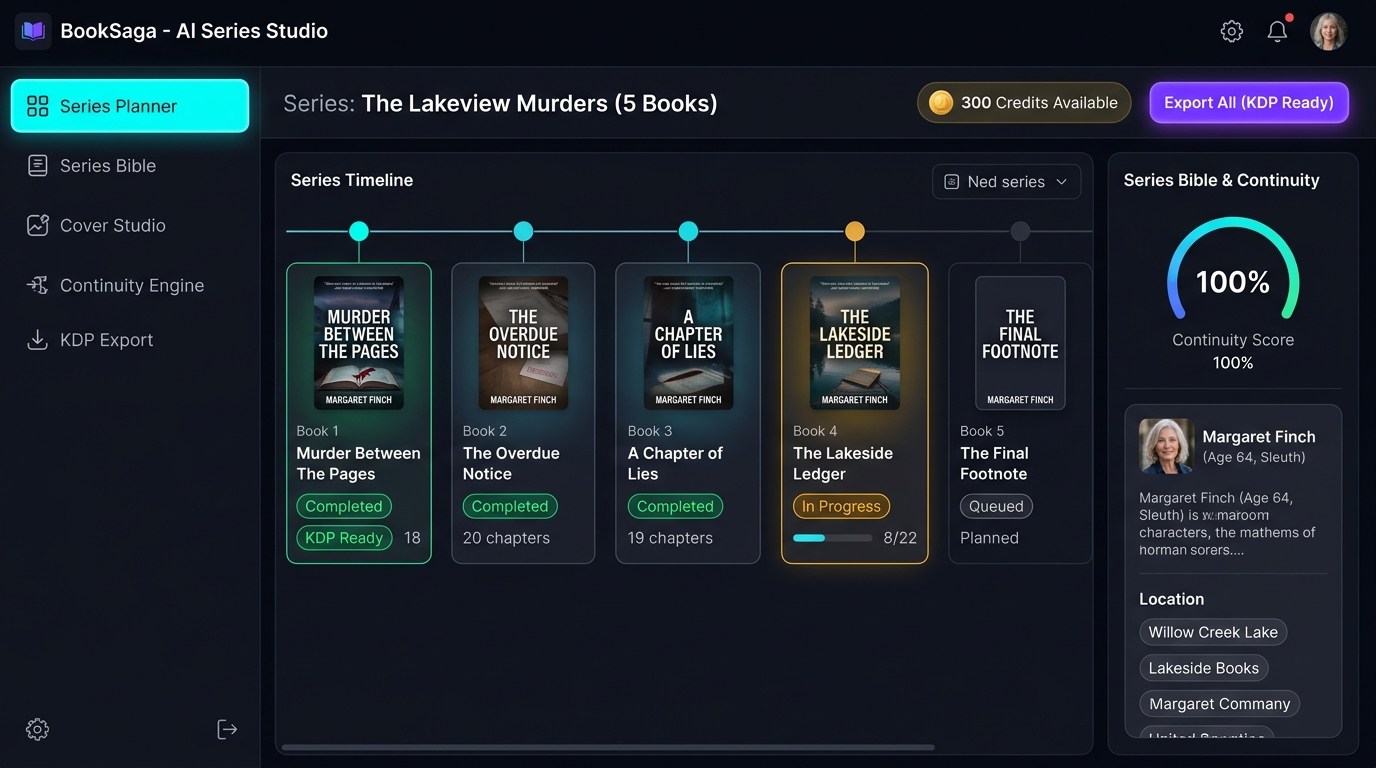Click the BookSaga book logo icon

pos(33,31)
